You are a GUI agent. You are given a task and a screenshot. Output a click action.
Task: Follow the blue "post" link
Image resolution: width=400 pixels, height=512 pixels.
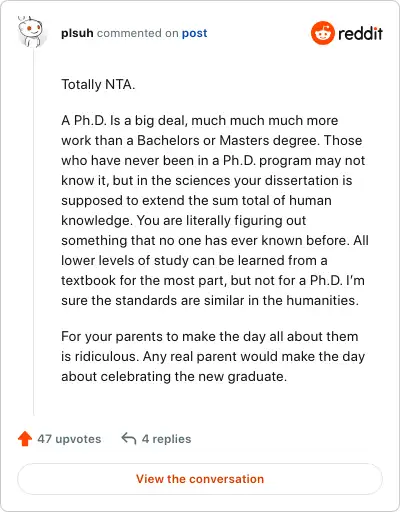pos(194,33)
